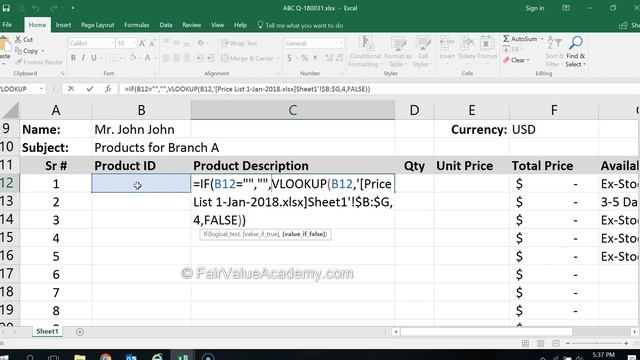Open the General number format dropdown
The height and width of the screenshot is (360, 640).
pos(341,43)
